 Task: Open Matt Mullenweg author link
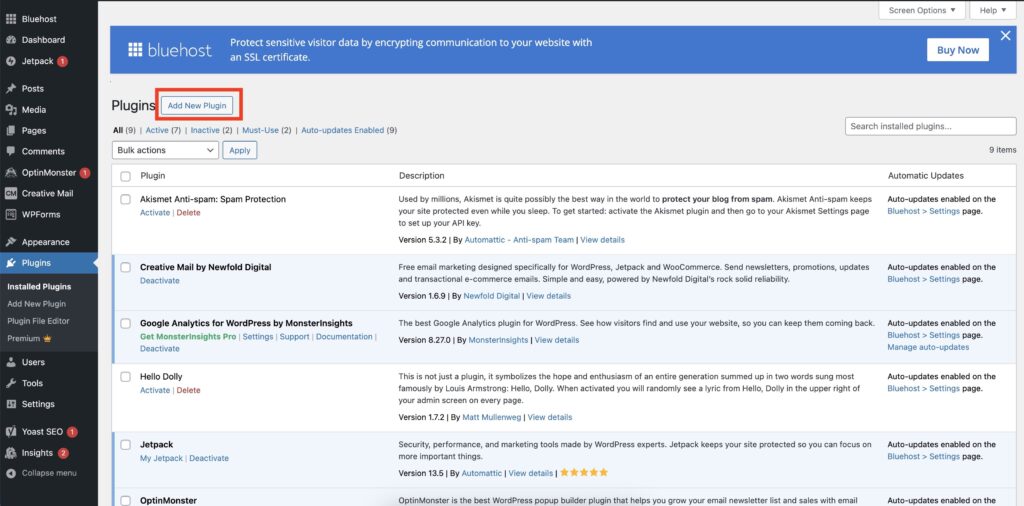pos(492,417)
